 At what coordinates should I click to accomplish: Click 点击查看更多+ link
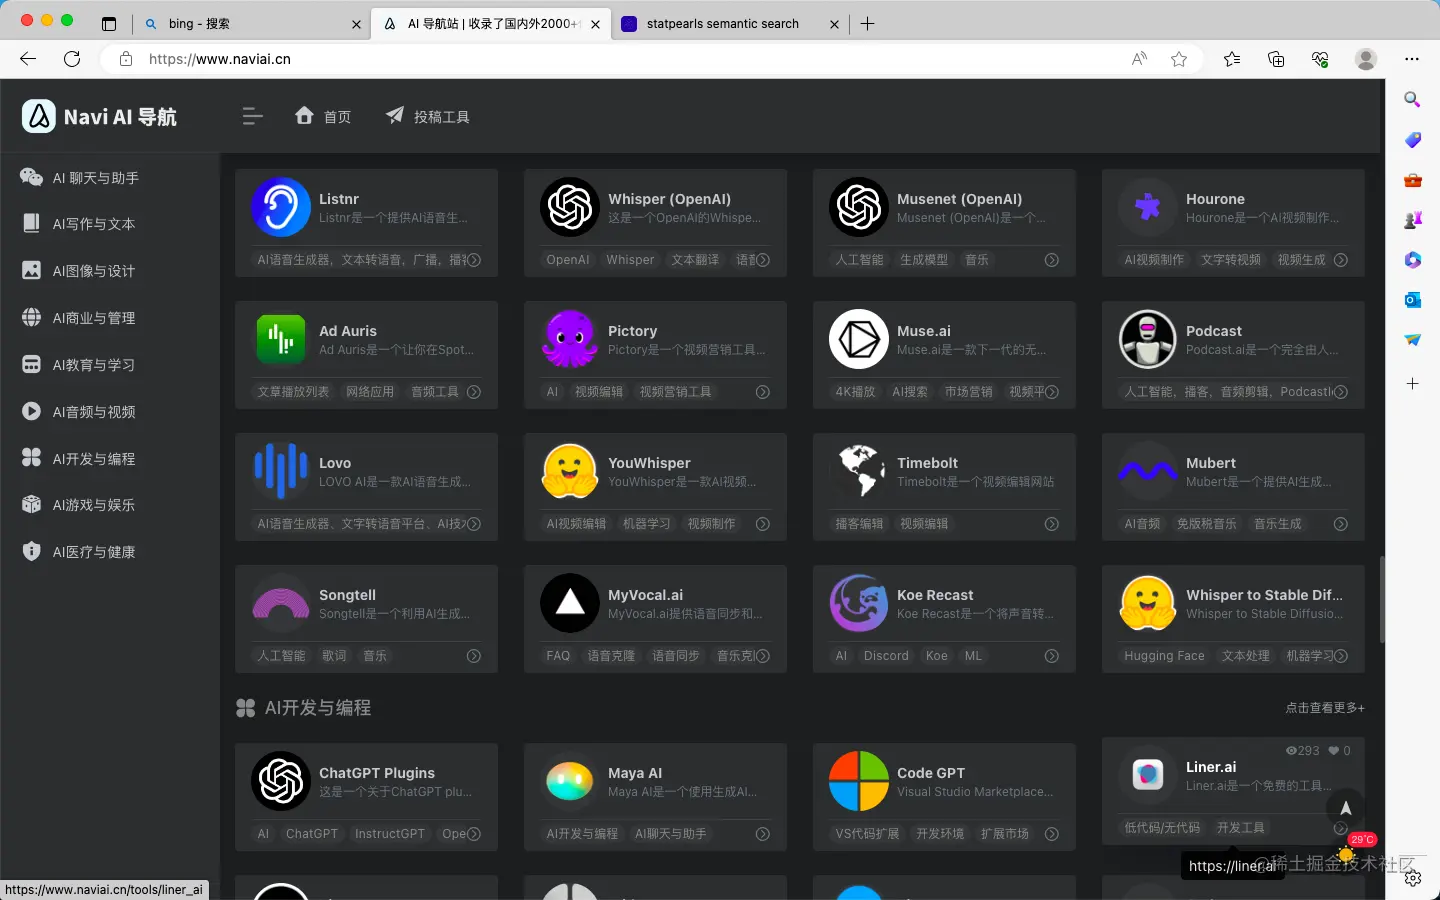tap(1325, 708)
